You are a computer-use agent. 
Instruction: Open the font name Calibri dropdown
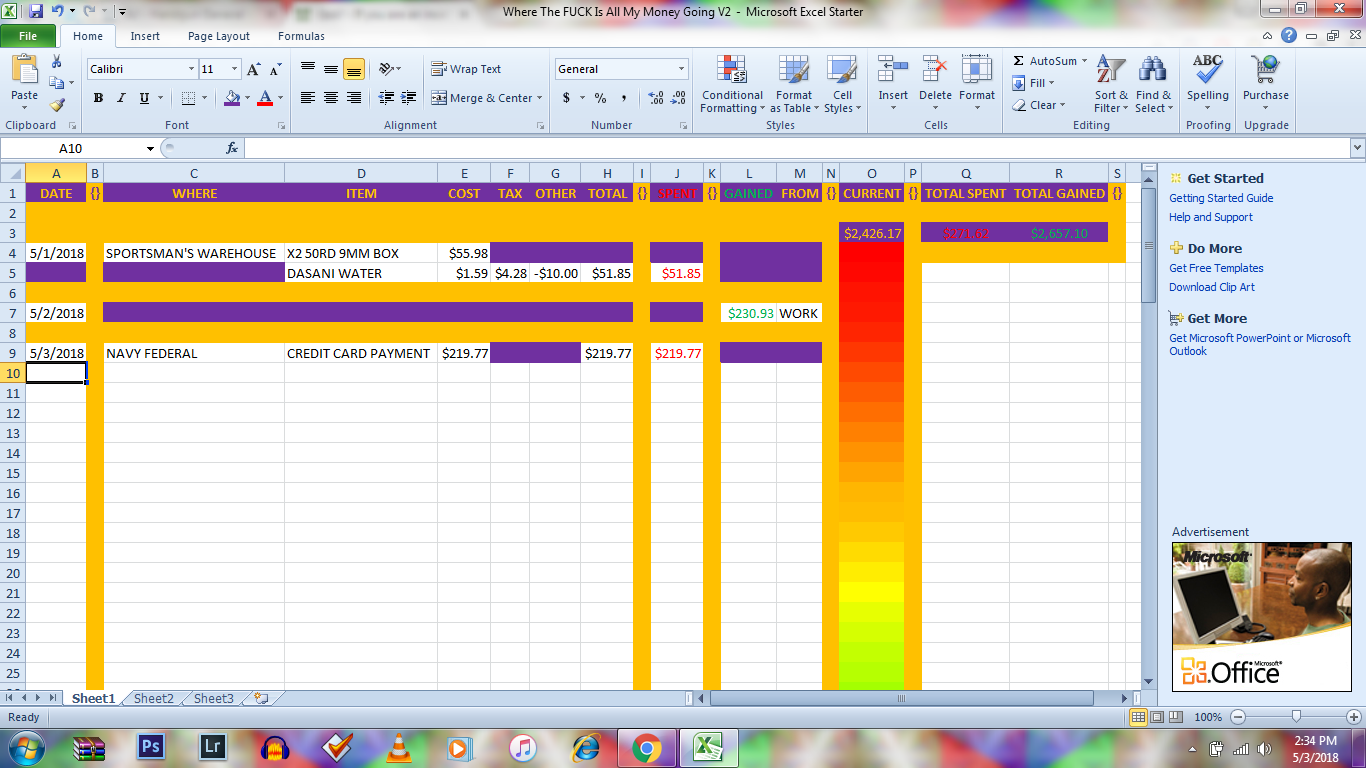(x=192, y=69)
